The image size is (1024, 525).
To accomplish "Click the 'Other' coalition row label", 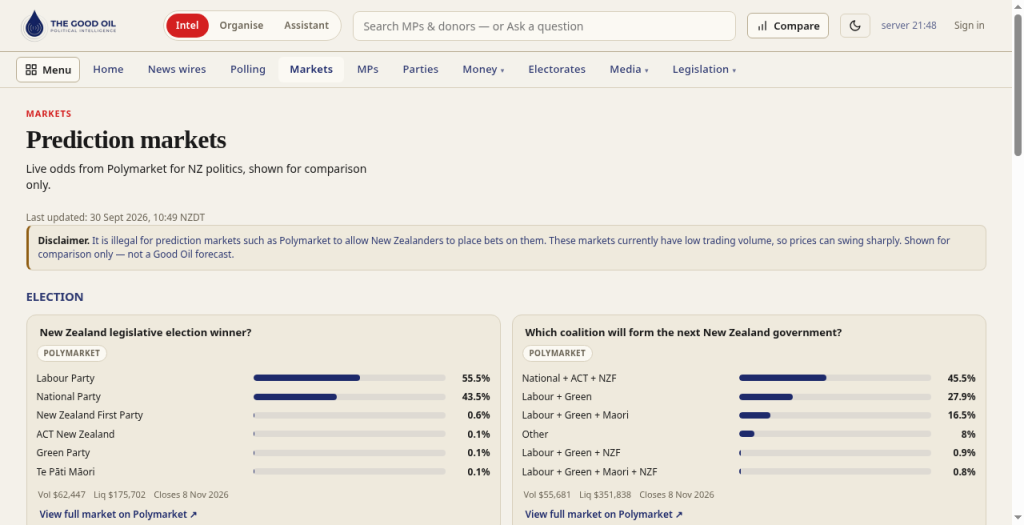I will (535, 434).
